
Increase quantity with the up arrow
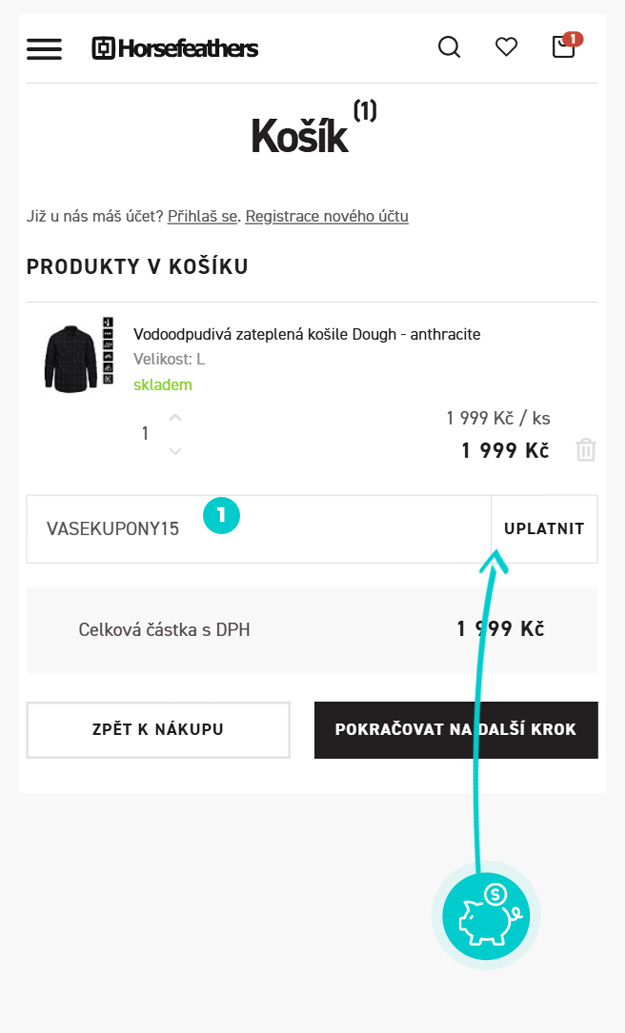(175, 417)
